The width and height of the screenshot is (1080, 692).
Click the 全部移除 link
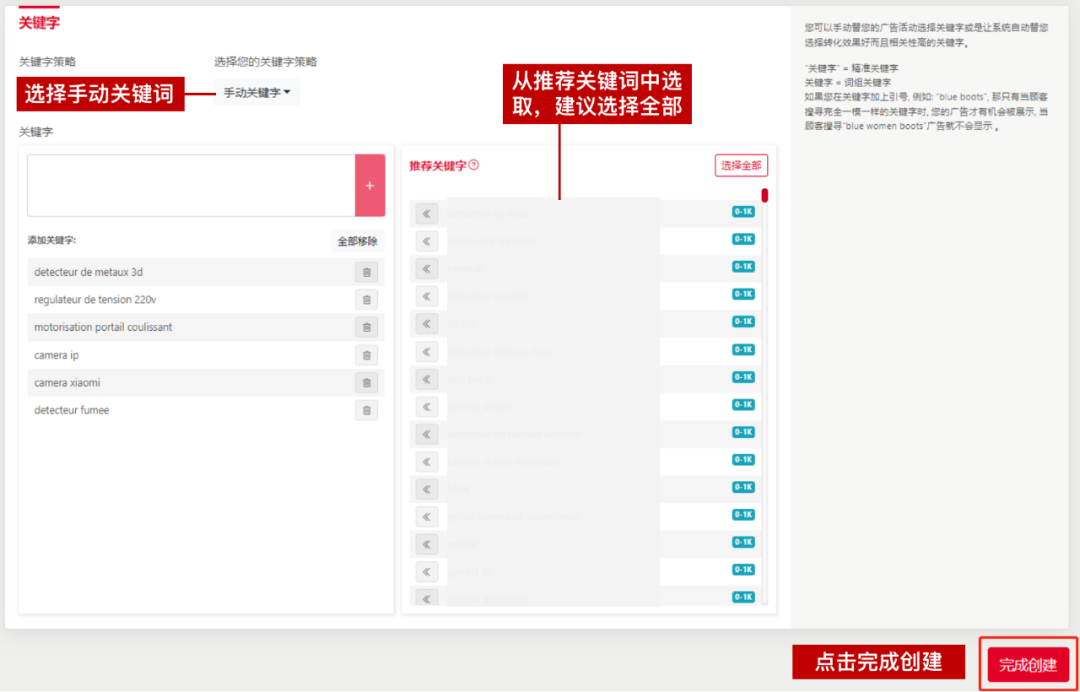point(355,242)
